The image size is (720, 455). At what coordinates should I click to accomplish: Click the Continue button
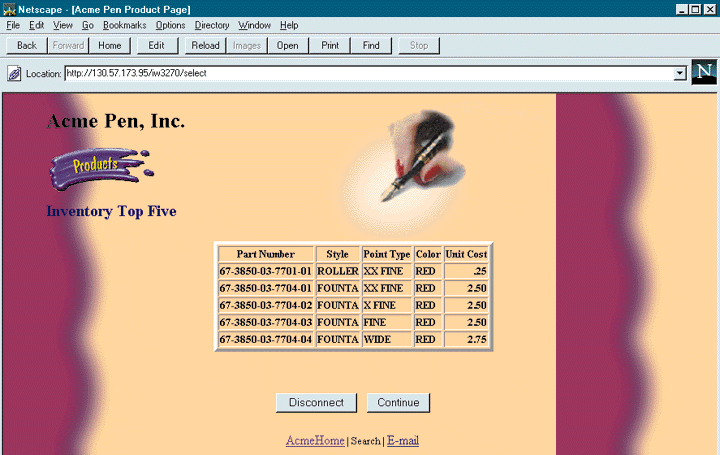pyautogui.click(x=398, y=403)
